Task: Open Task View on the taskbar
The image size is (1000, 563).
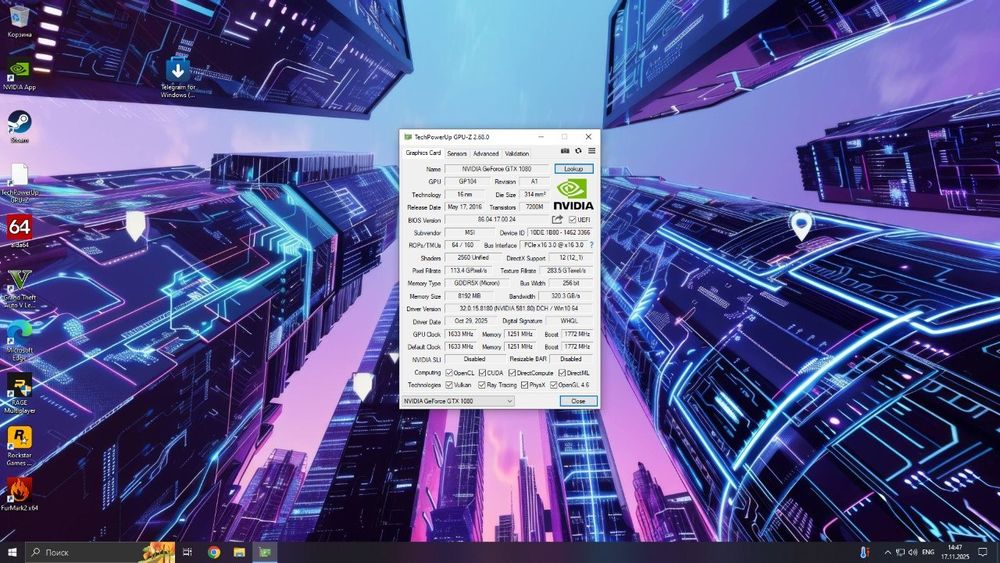Action: (x=188, y=552)
